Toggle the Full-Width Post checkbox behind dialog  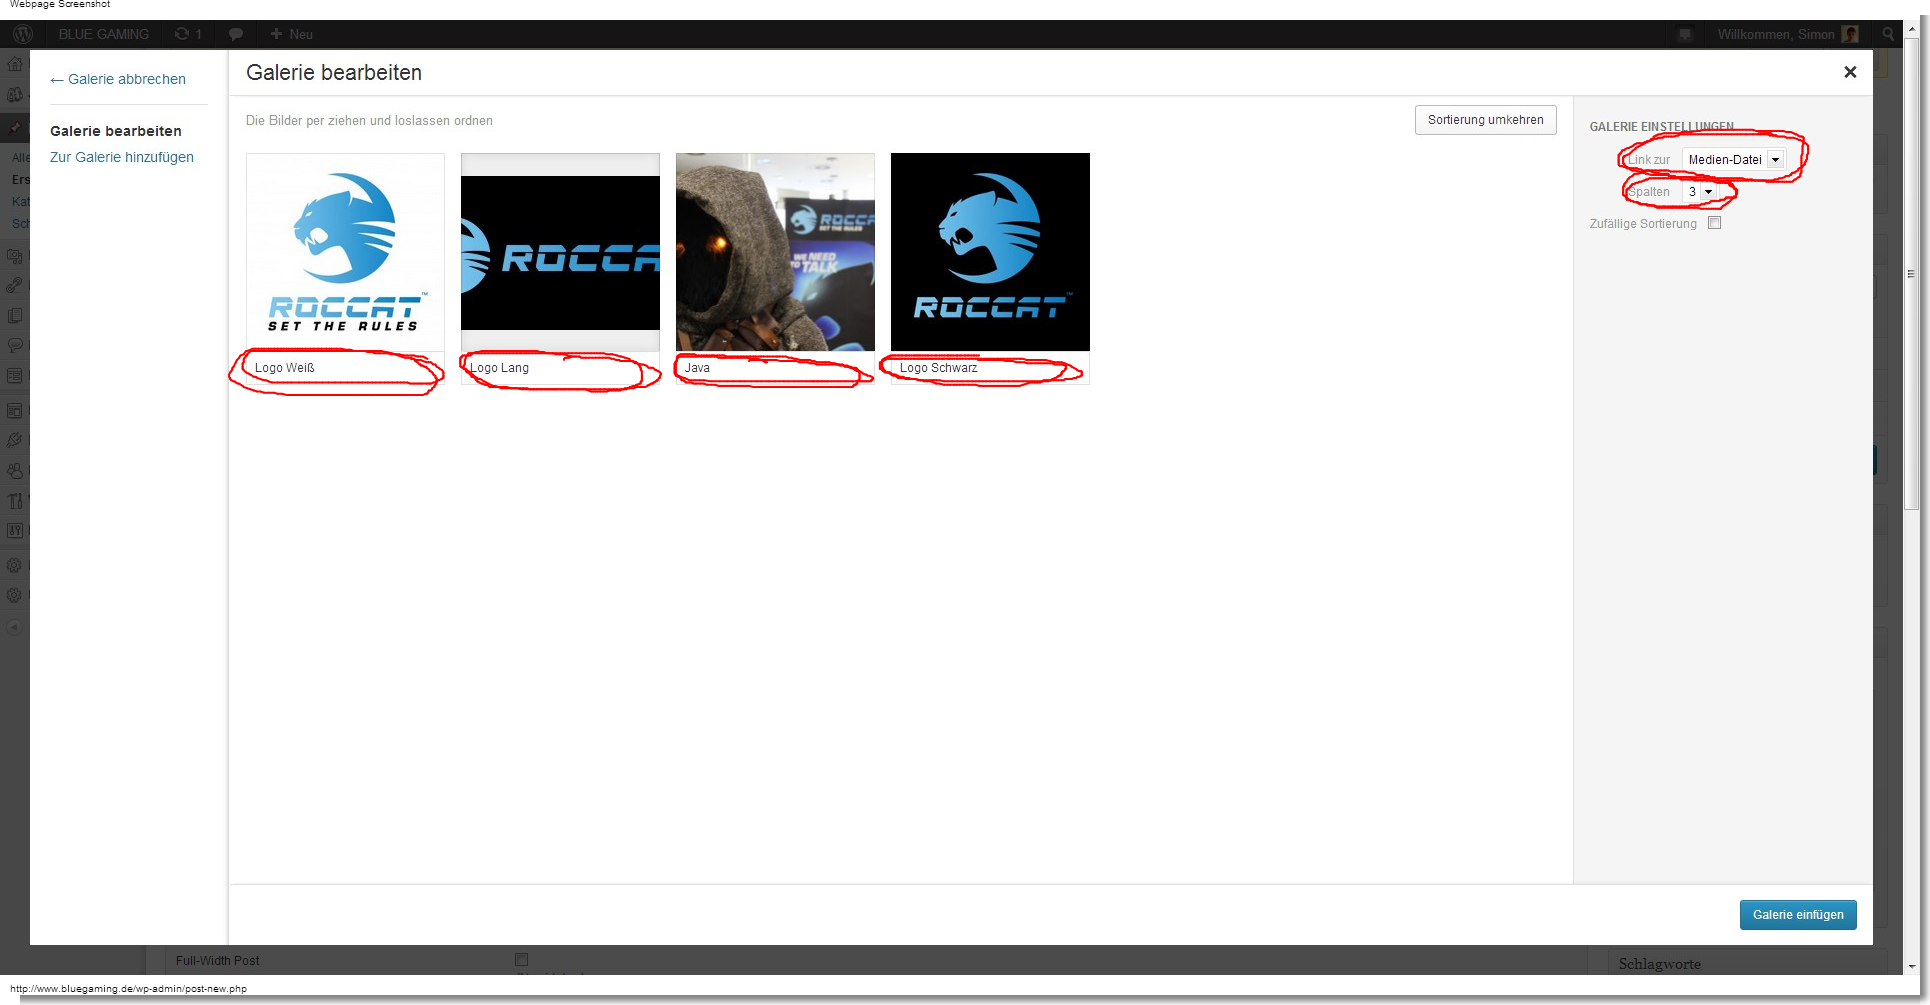[x=521, y=960]
